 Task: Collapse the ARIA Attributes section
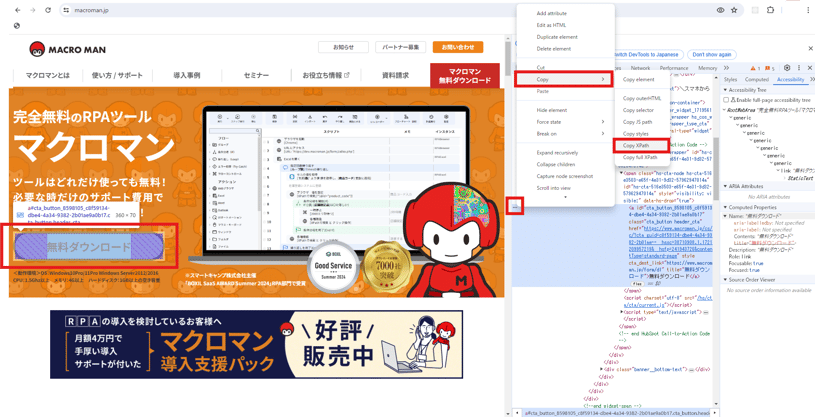726,186
